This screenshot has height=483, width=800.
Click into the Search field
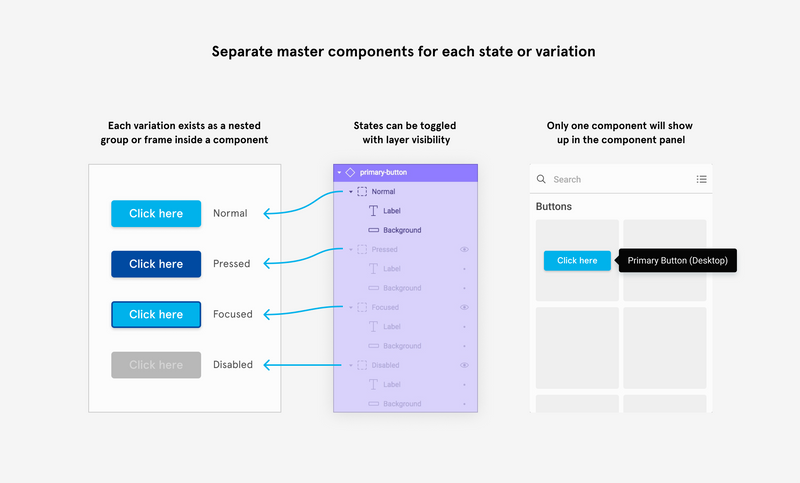click(621, 179)
